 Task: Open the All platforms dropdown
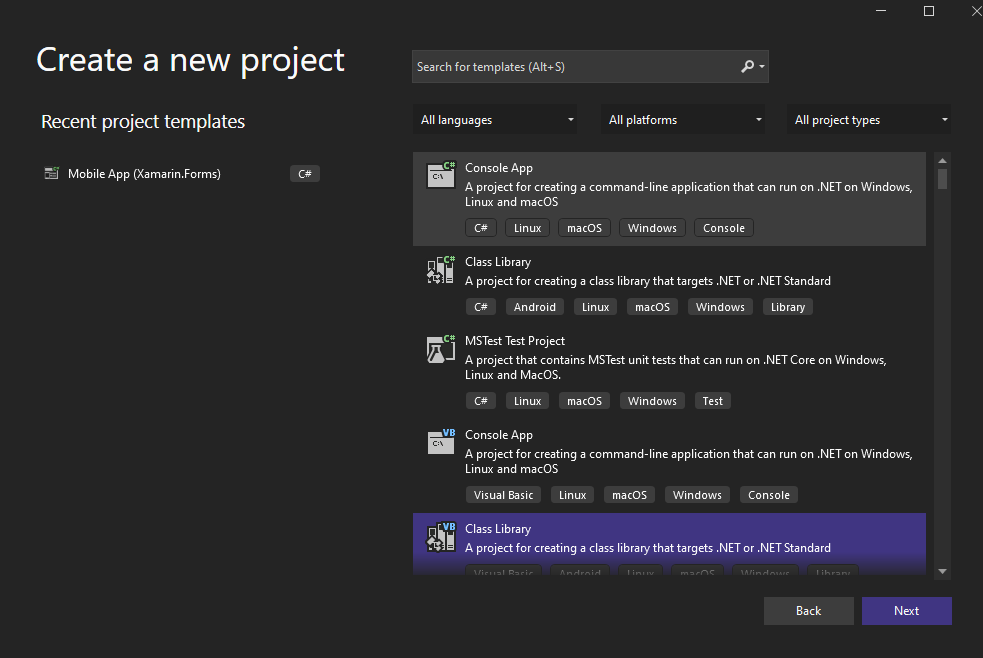point(683,119)
